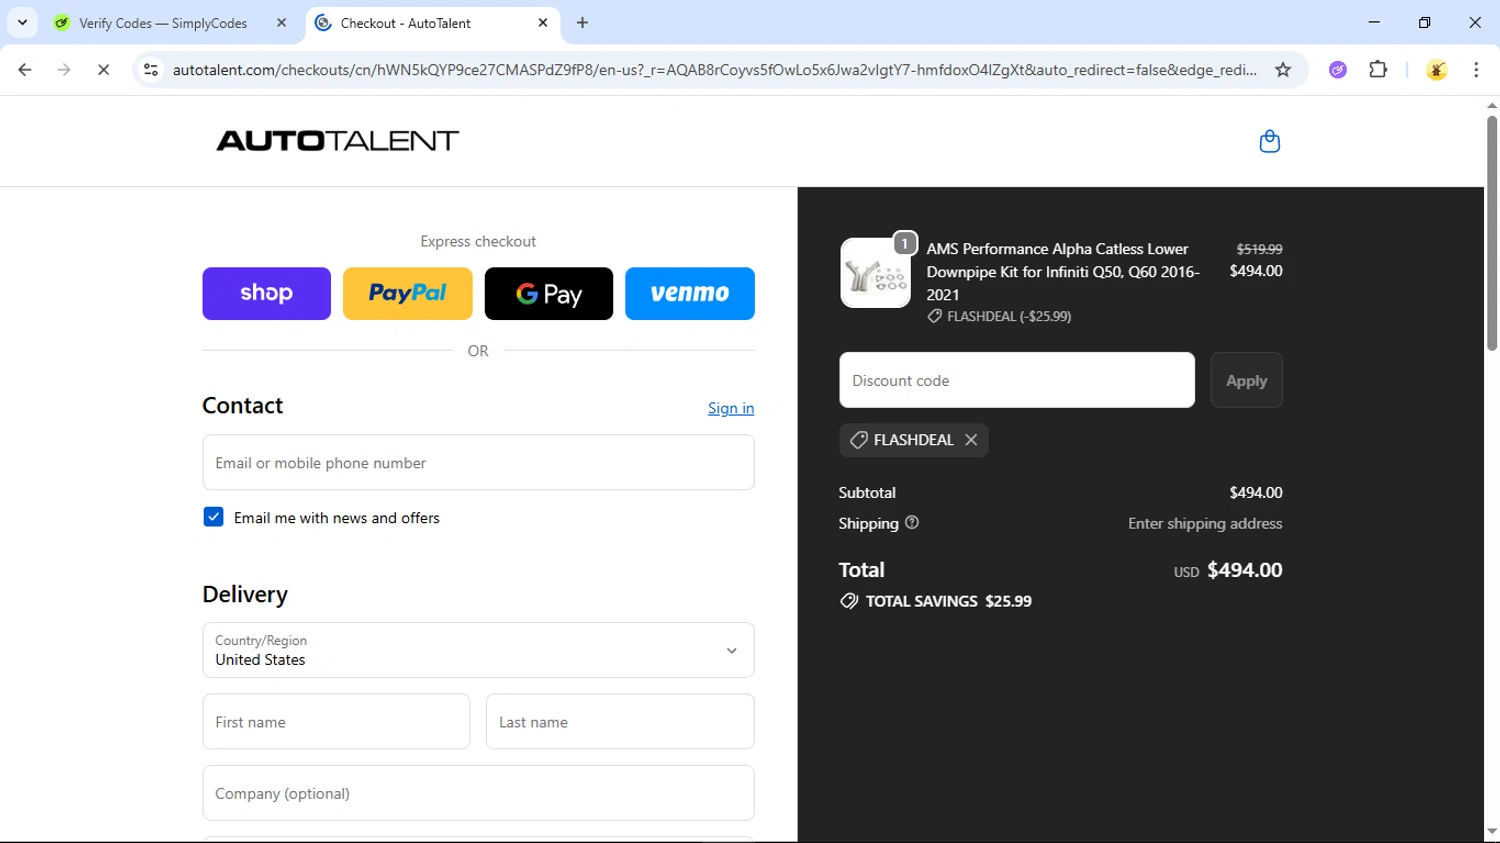Switch to the Verify Codes — SimplyCodes tab

tap(163, 23)
